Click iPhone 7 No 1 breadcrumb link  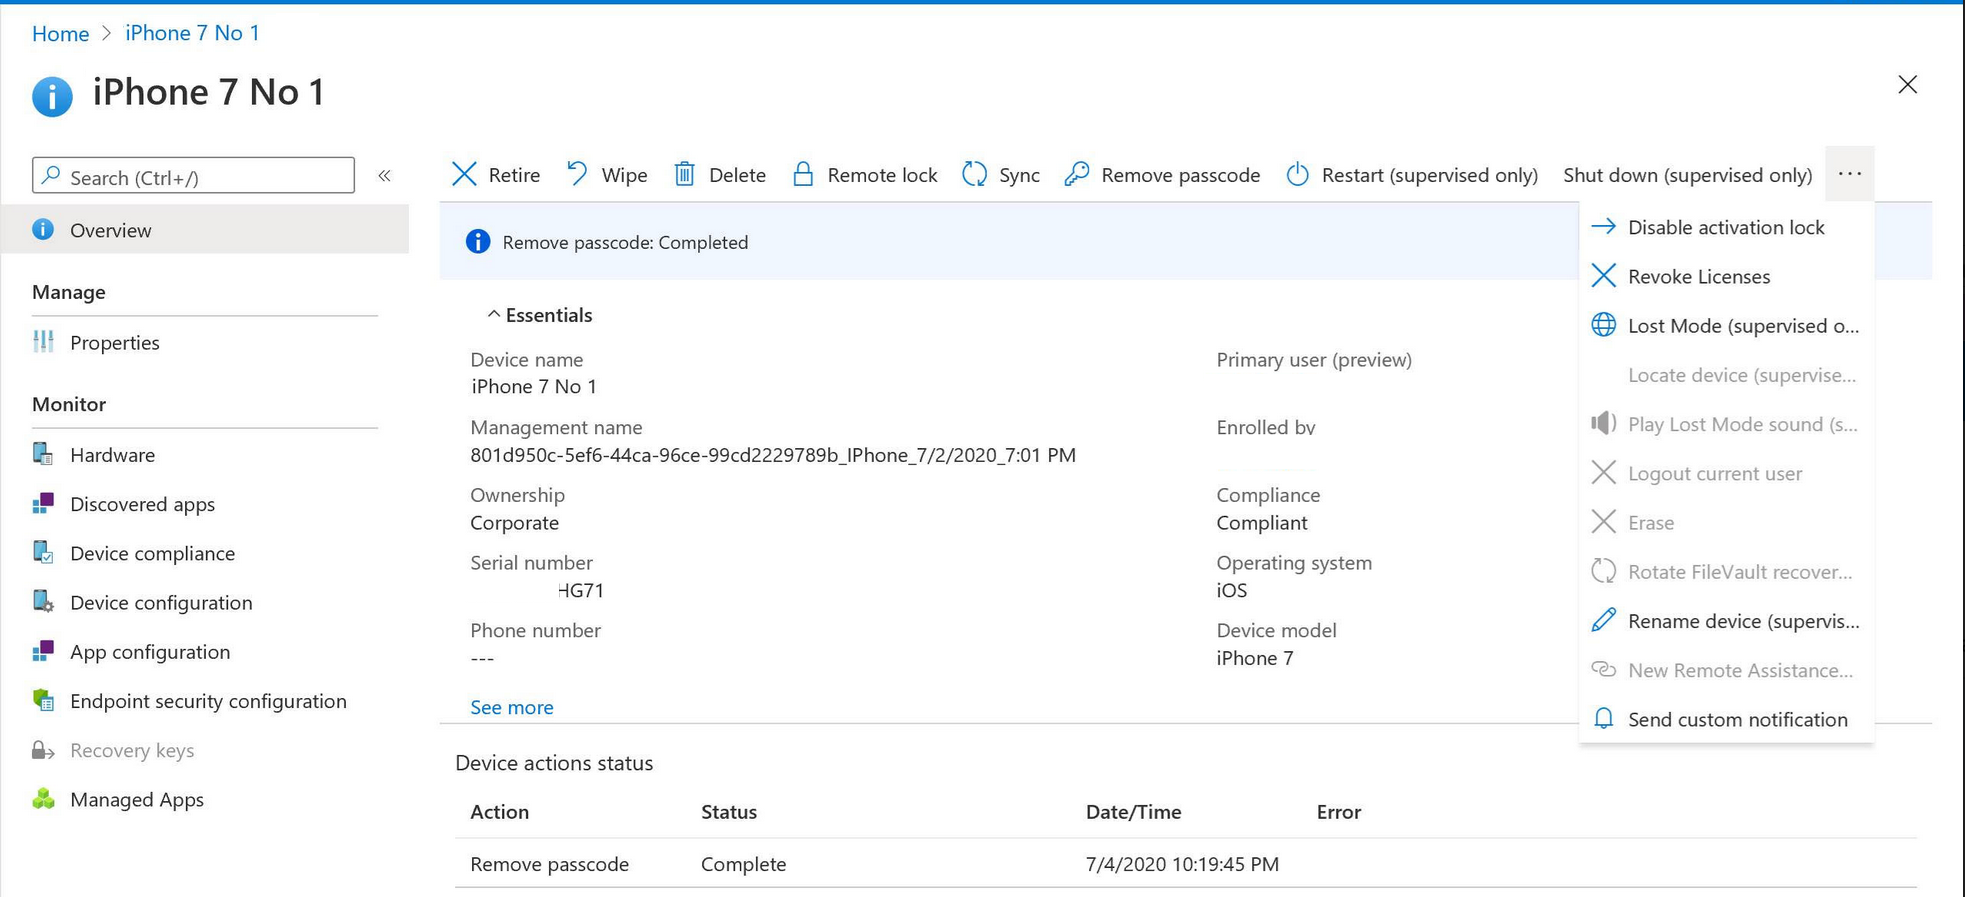pos(192,33)
